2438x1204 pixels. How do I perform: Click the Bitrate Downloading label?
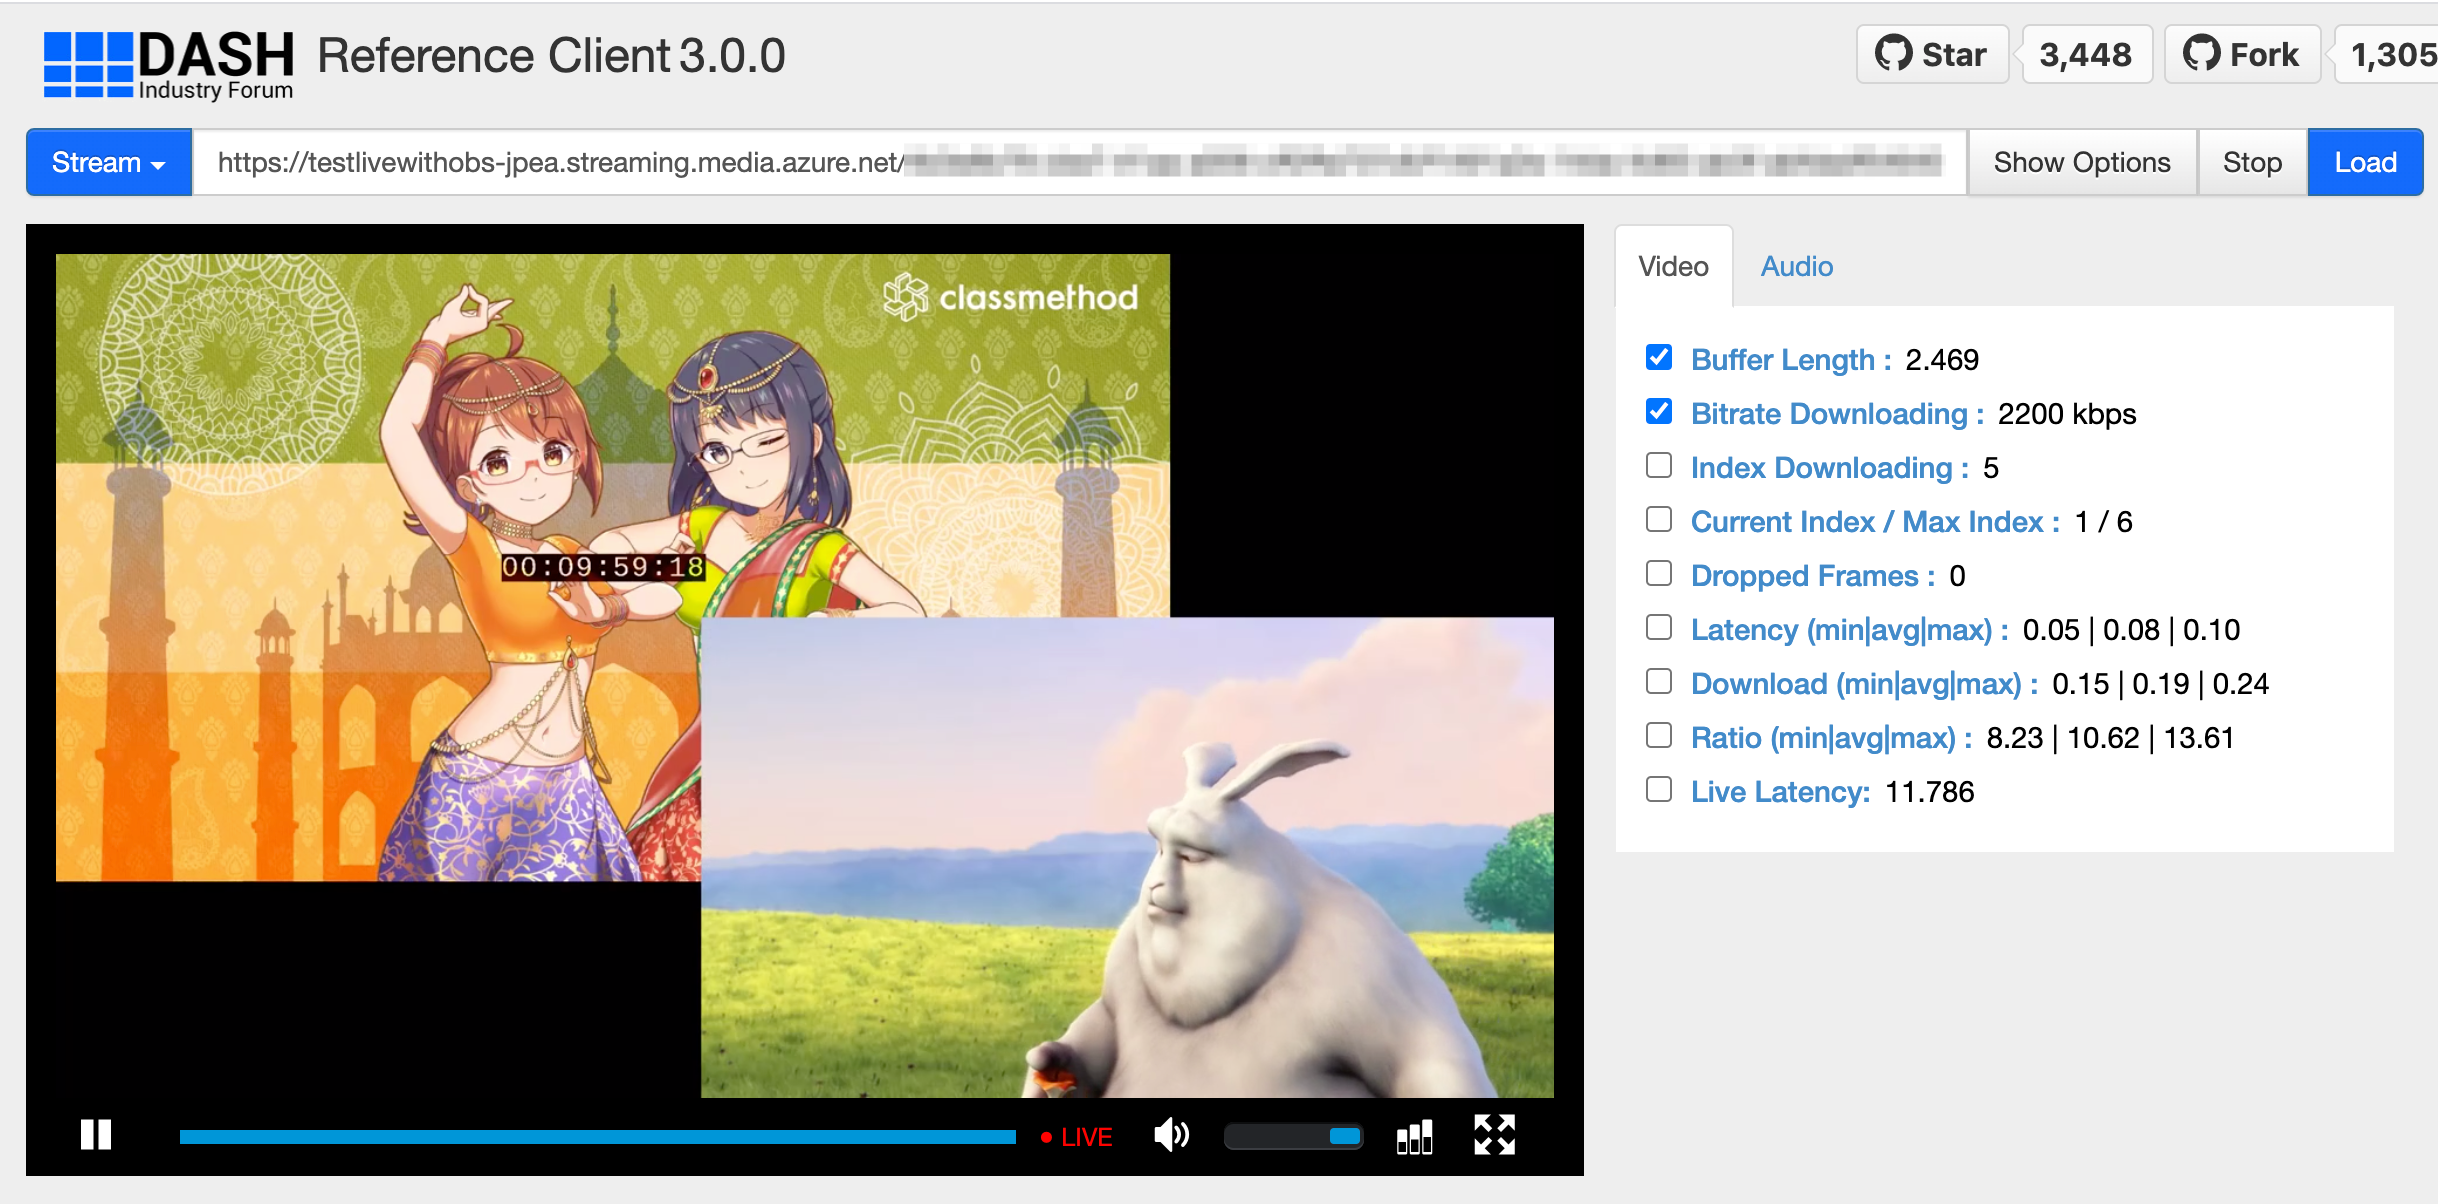coord(1837,413)
